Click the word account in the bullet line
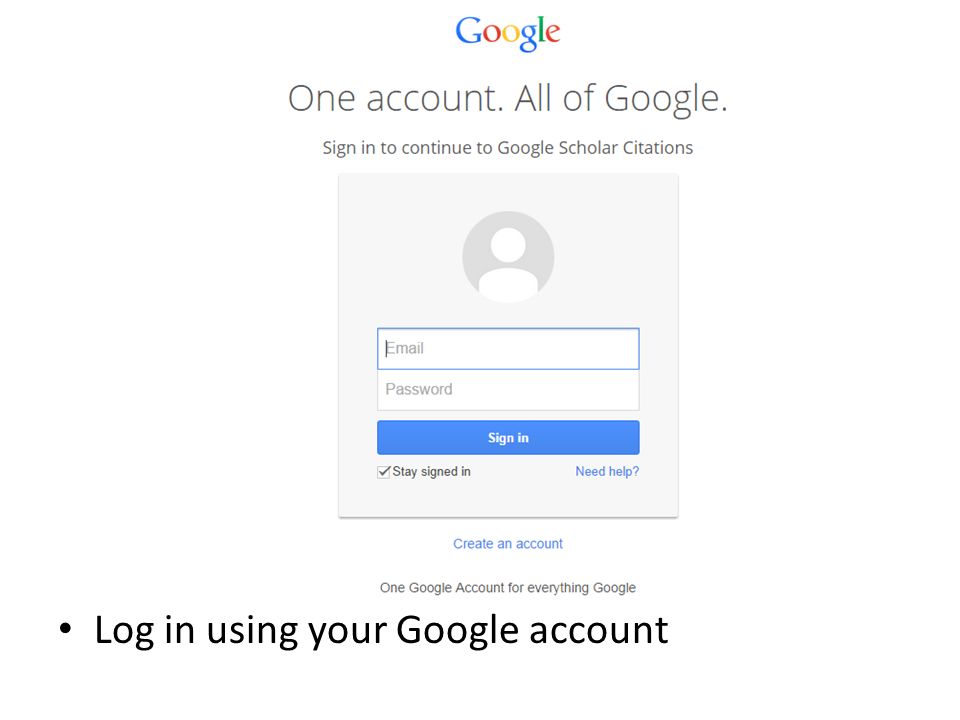This screenshot has width=960, height=720. 598,631
